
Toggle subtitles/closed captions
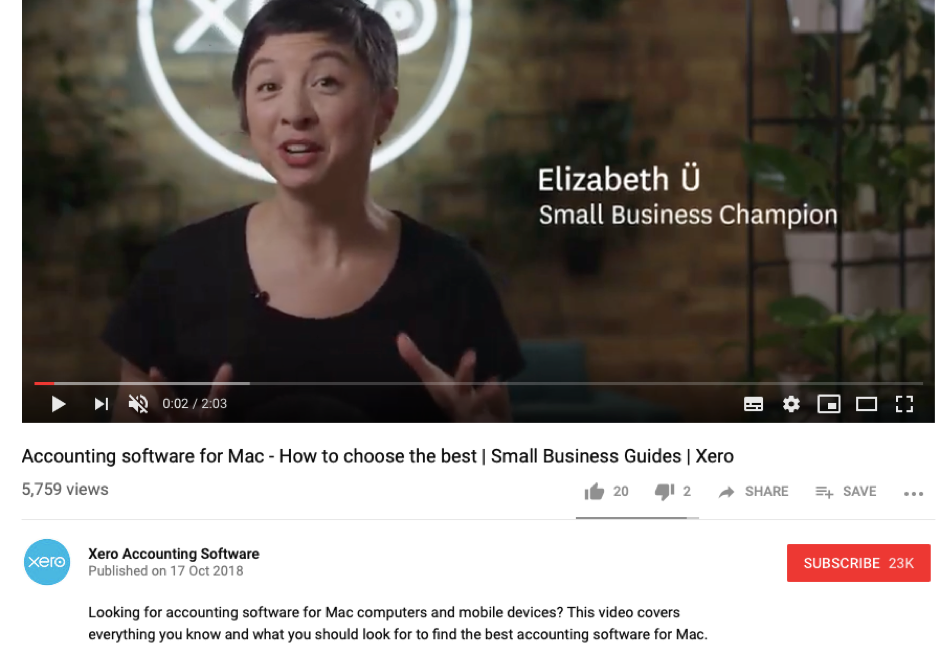tap(753, 405)
